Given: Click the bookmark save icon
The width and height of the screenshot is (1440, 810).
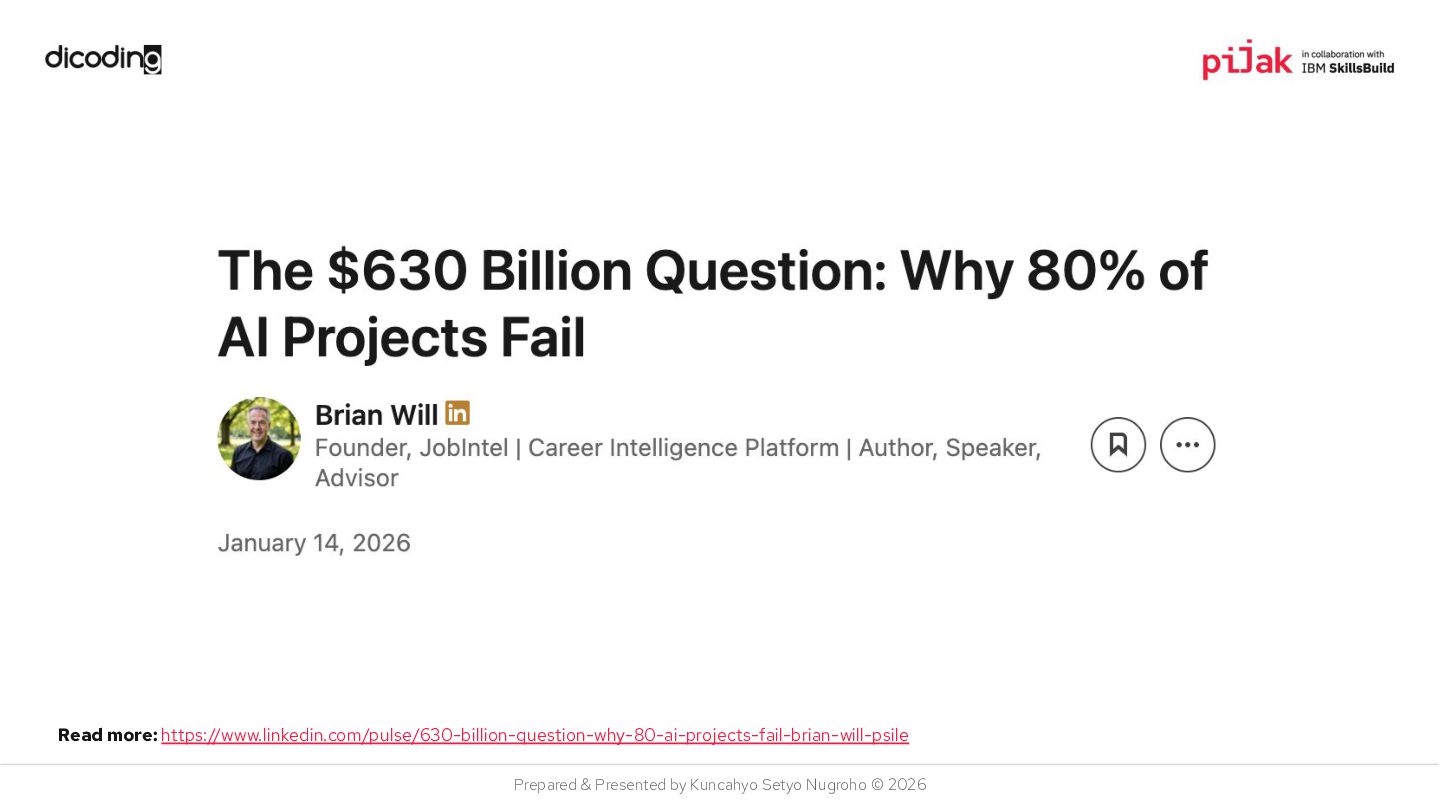Looking at the screenshot, I should coord(1118,445).
